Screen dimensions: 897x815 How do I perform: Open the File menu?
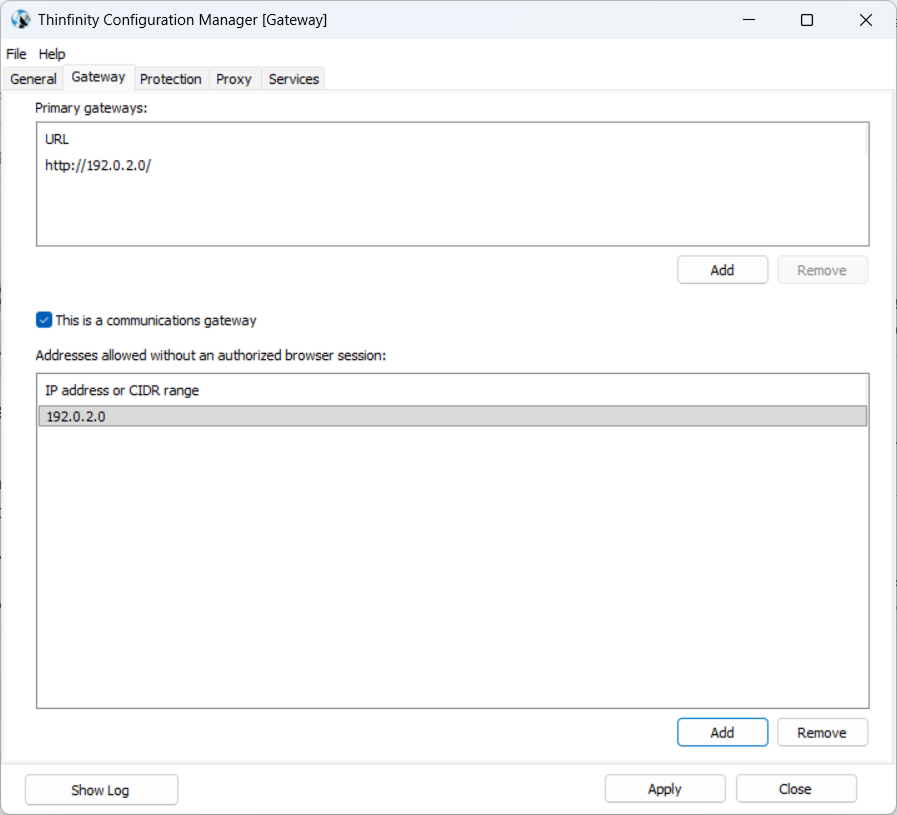16,54
